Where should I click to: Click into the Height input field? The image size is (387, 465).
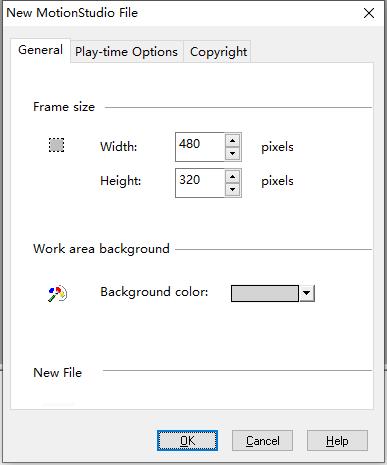pyautogui.click(x=200, y=183)
